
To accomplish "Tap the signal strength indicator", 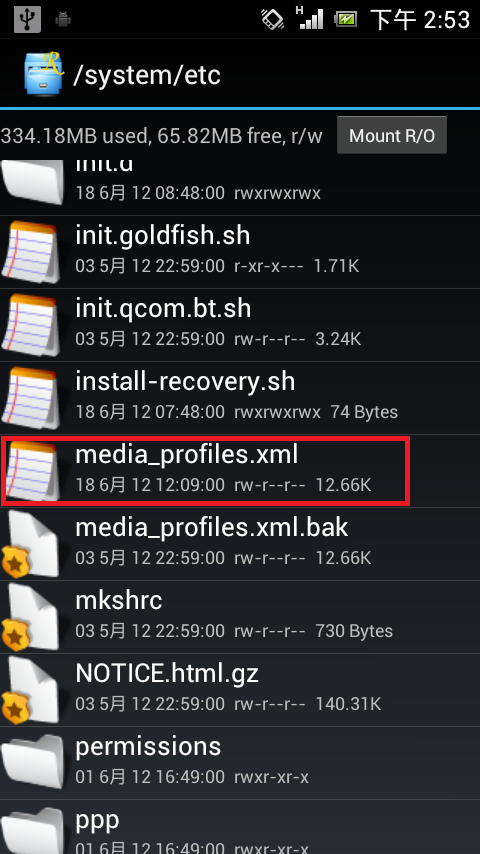I will pos(309,17).
